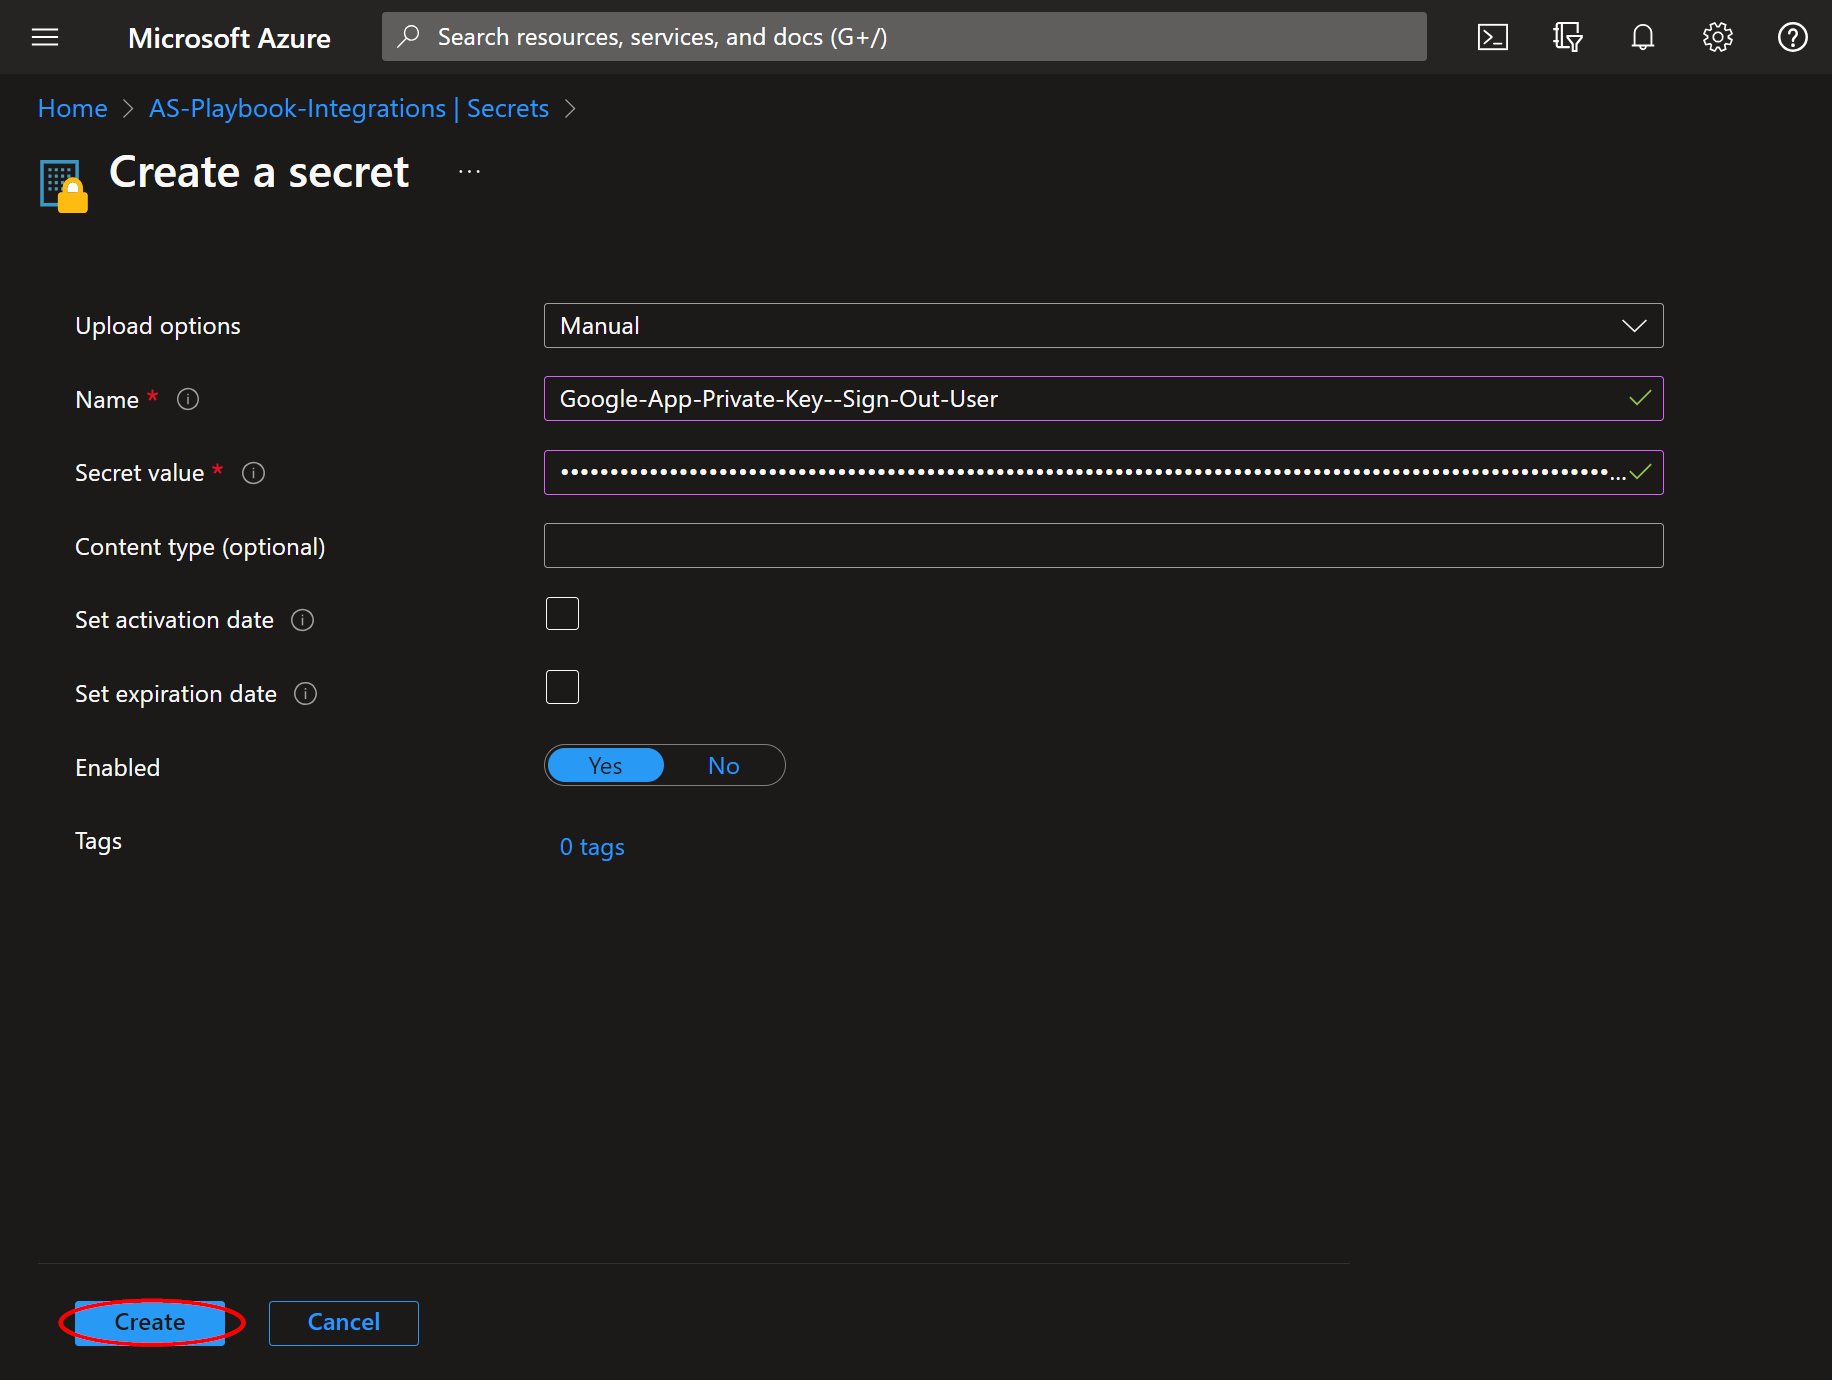Click the Cancel button

click(343, 1322)
